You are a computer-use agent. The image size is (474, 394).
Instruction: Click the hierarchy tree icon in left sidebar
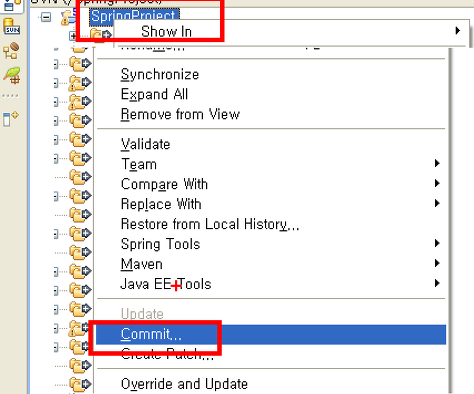(x=11, y=51)
